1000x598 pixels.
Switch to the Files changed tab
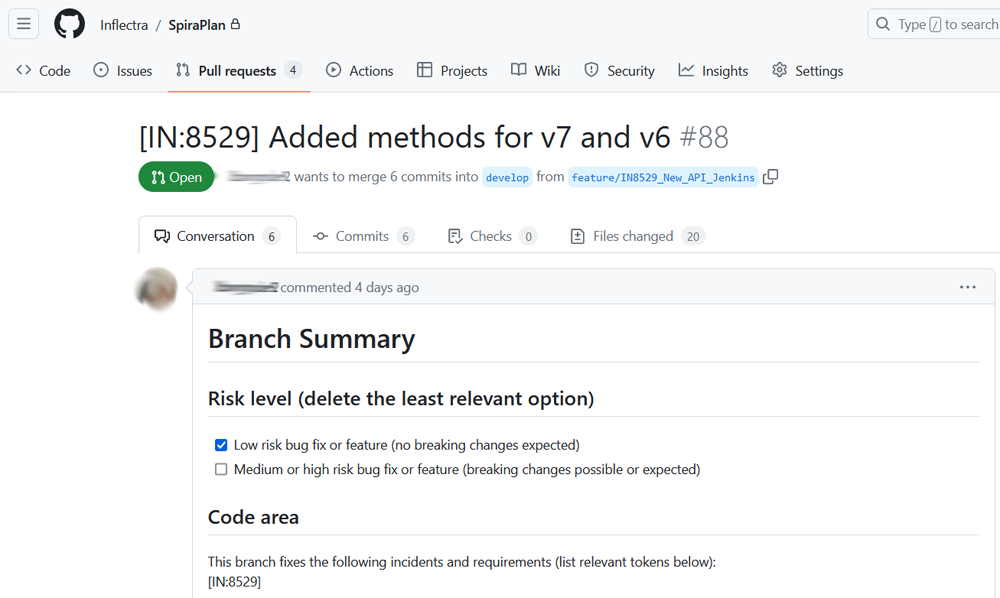[x=636, y=235]
